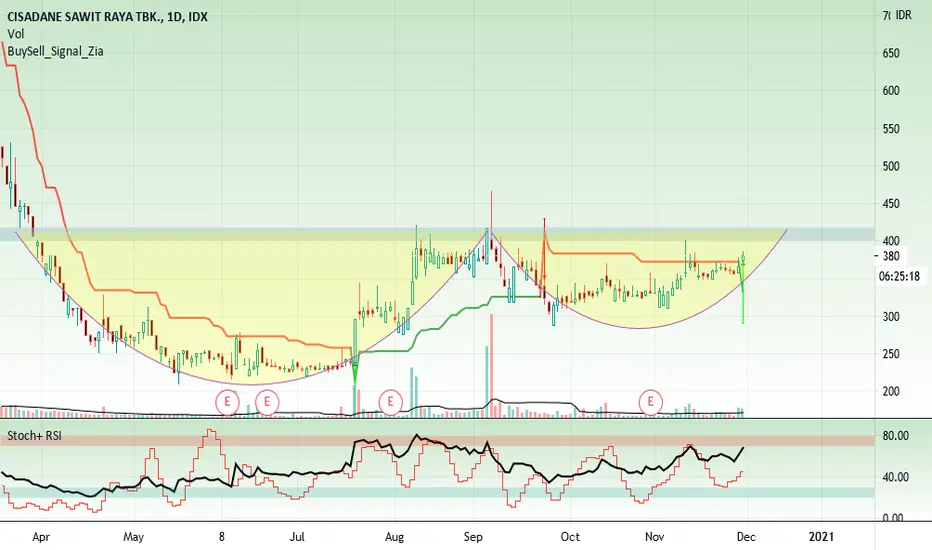Image resolution: width=932 pixels, height=550 pixels.
Task: Click the bar countdown timer 06:25:18
Action: coord(899,276)
